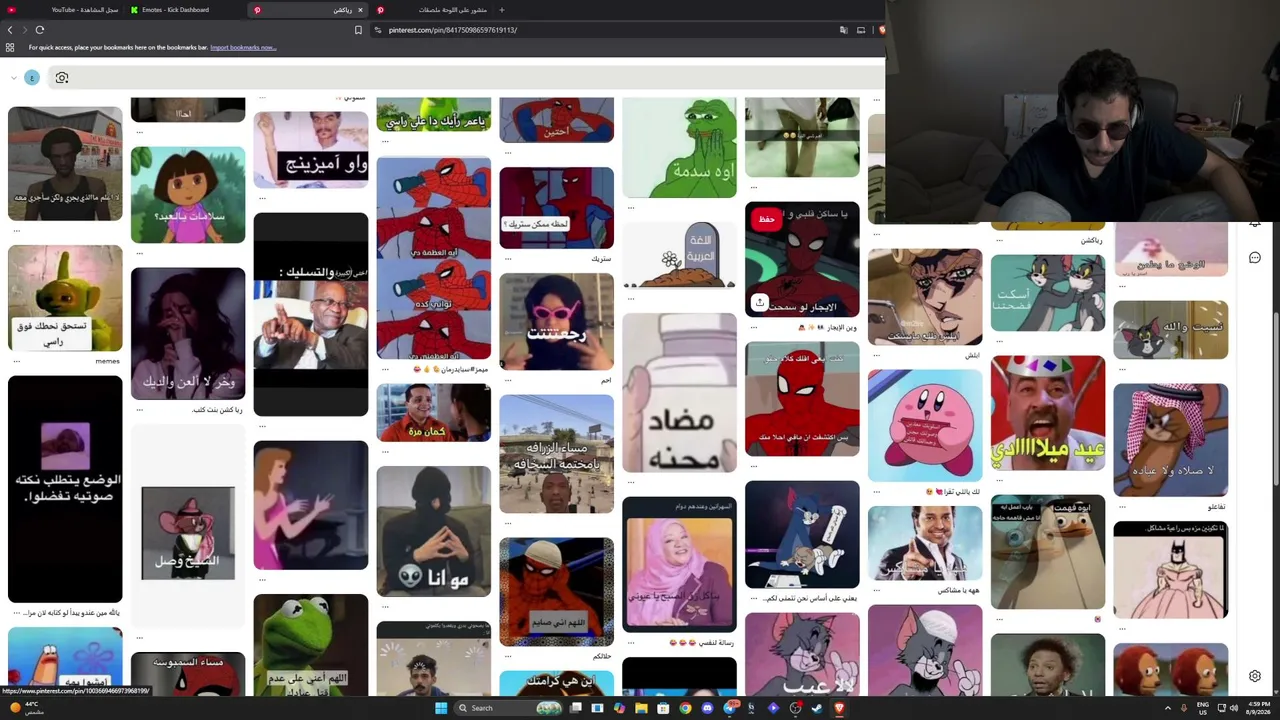Open the three-panel Spider-Man binoculars pin

click(434, 258)
